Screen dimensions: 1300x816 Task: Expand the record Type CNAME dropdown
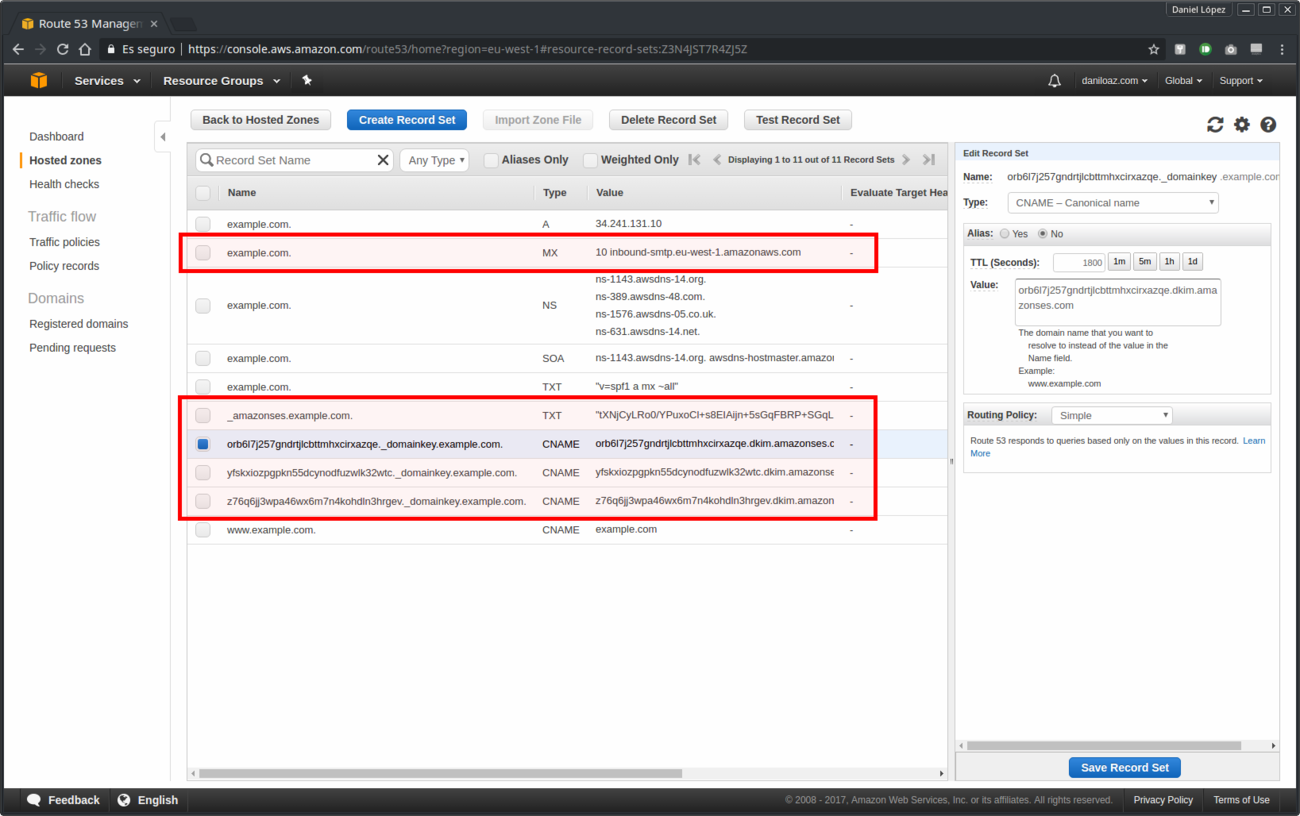tap(1112, 203)
